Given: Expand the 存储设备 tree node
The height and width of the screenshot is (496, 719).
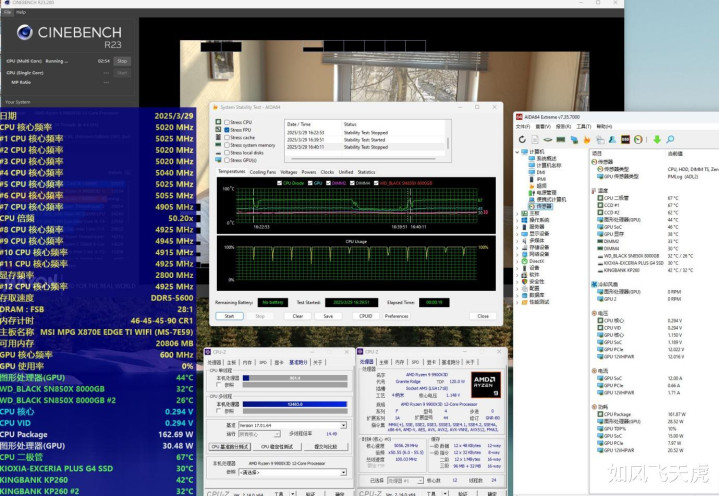Looking at the screenshot, I should (x=517, y=247).
